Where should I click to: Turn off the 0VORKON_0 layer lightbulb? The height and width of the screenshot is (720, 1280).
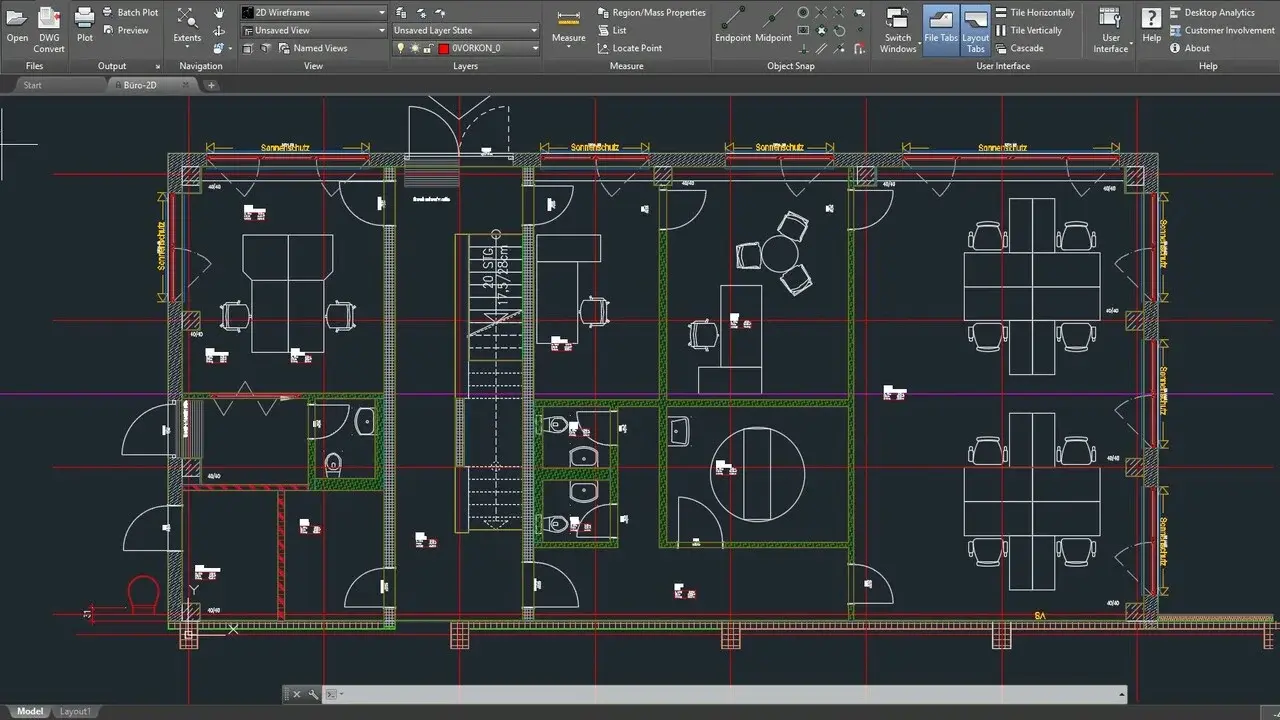[x=401, y=48]
